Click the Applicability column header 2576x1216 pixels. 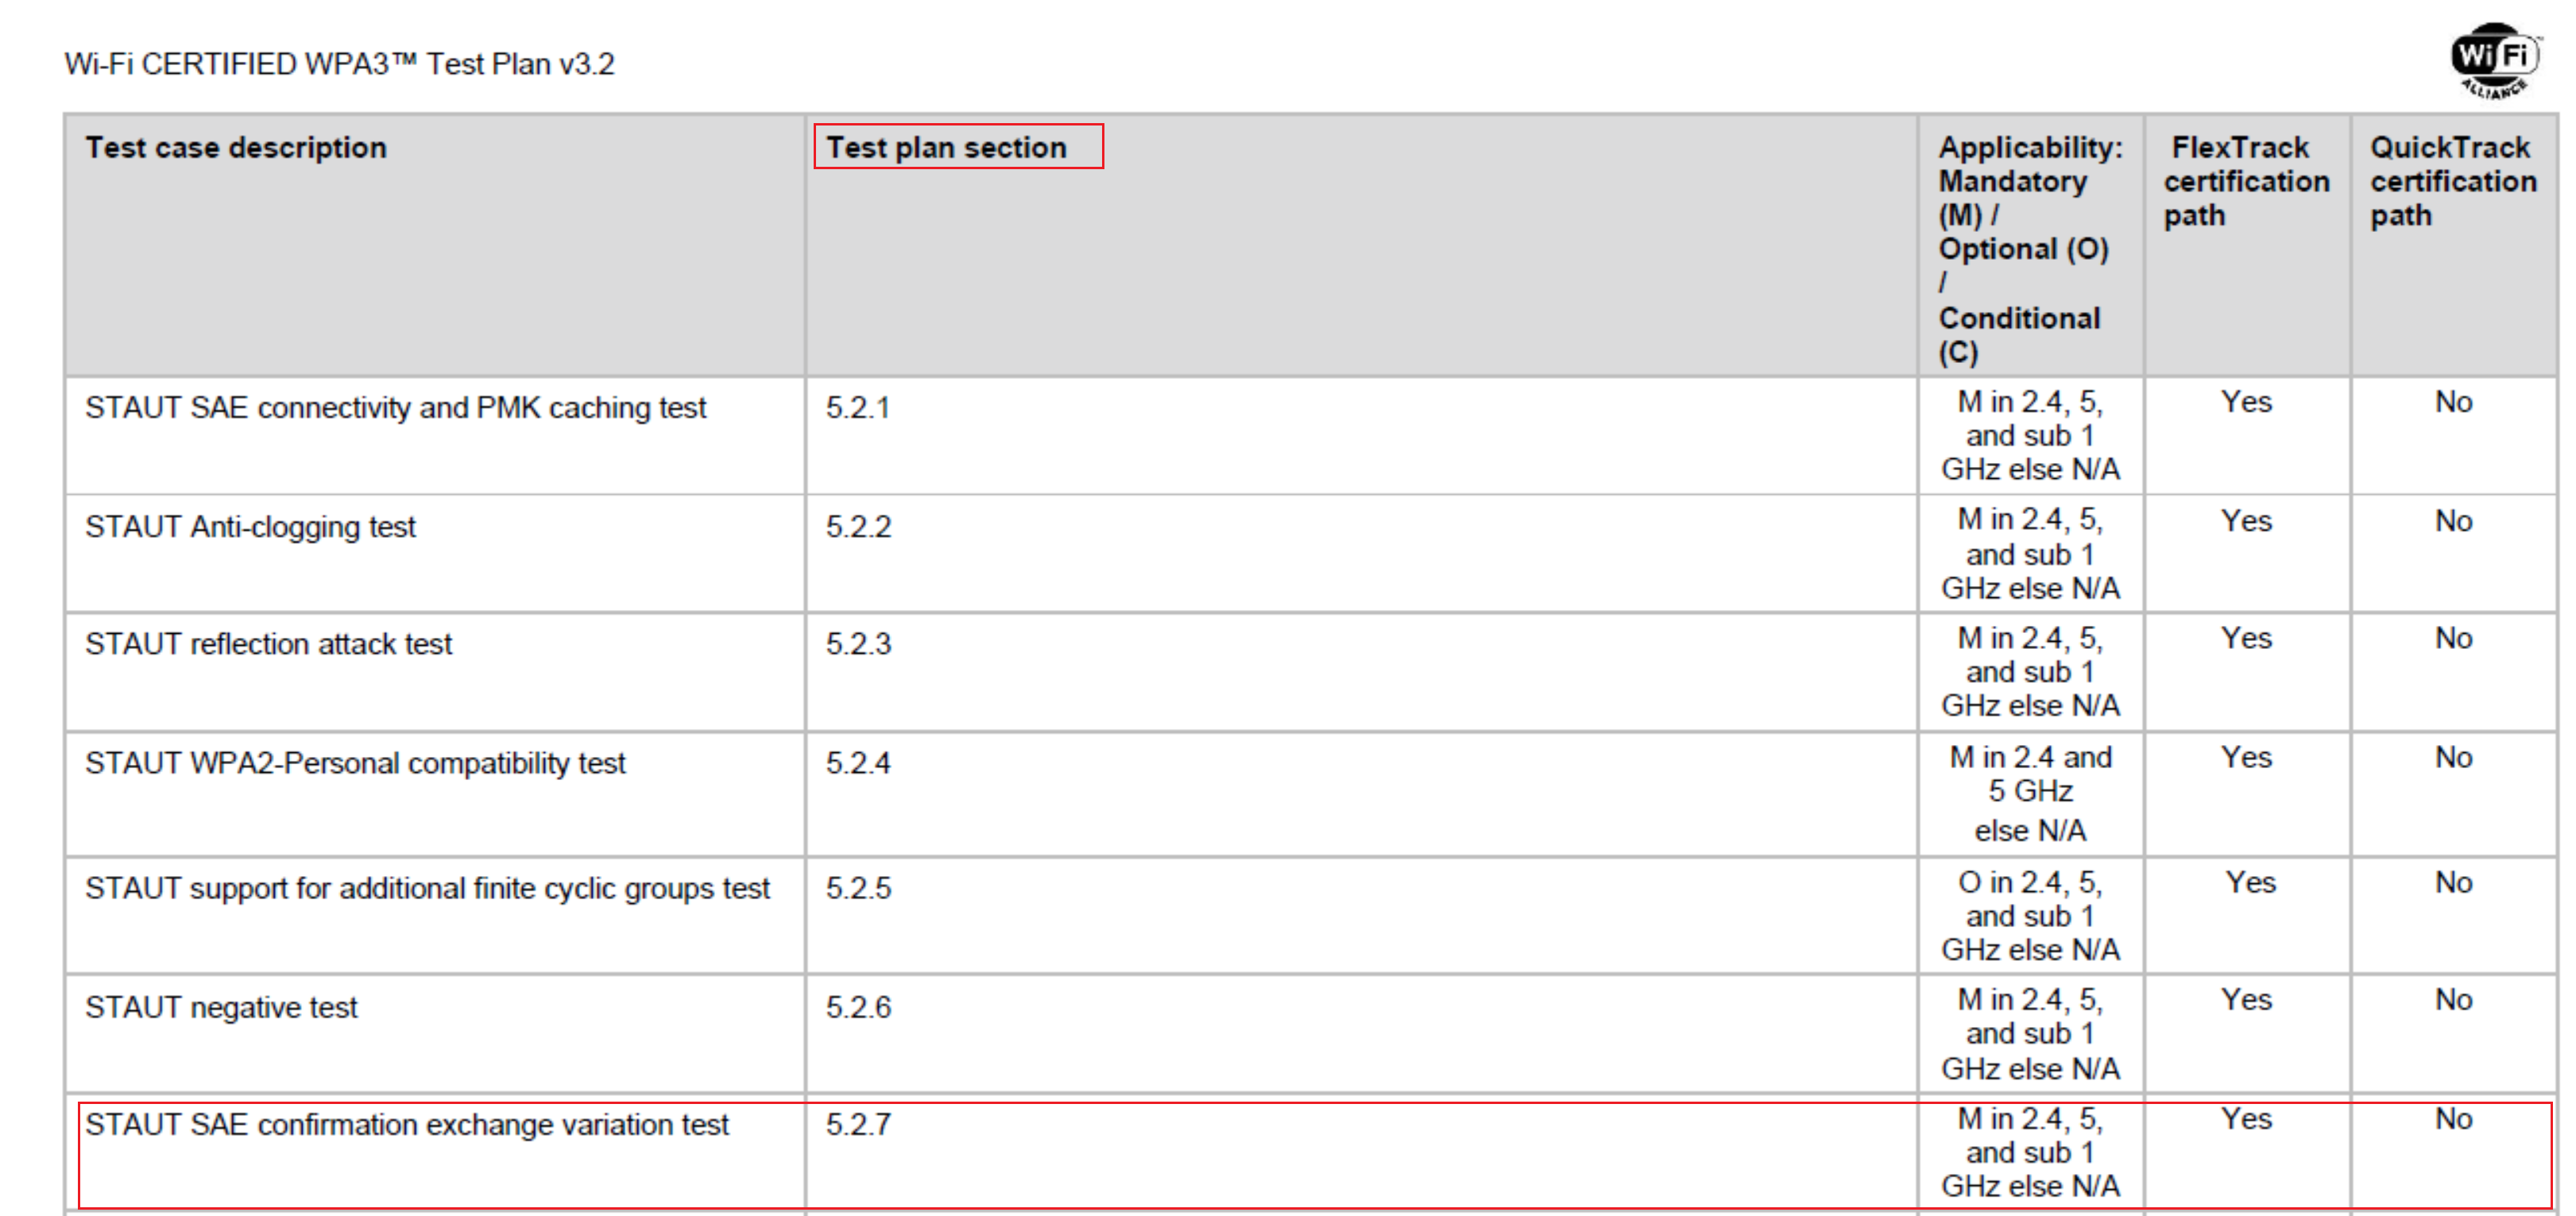click(x=2029, y=249)
